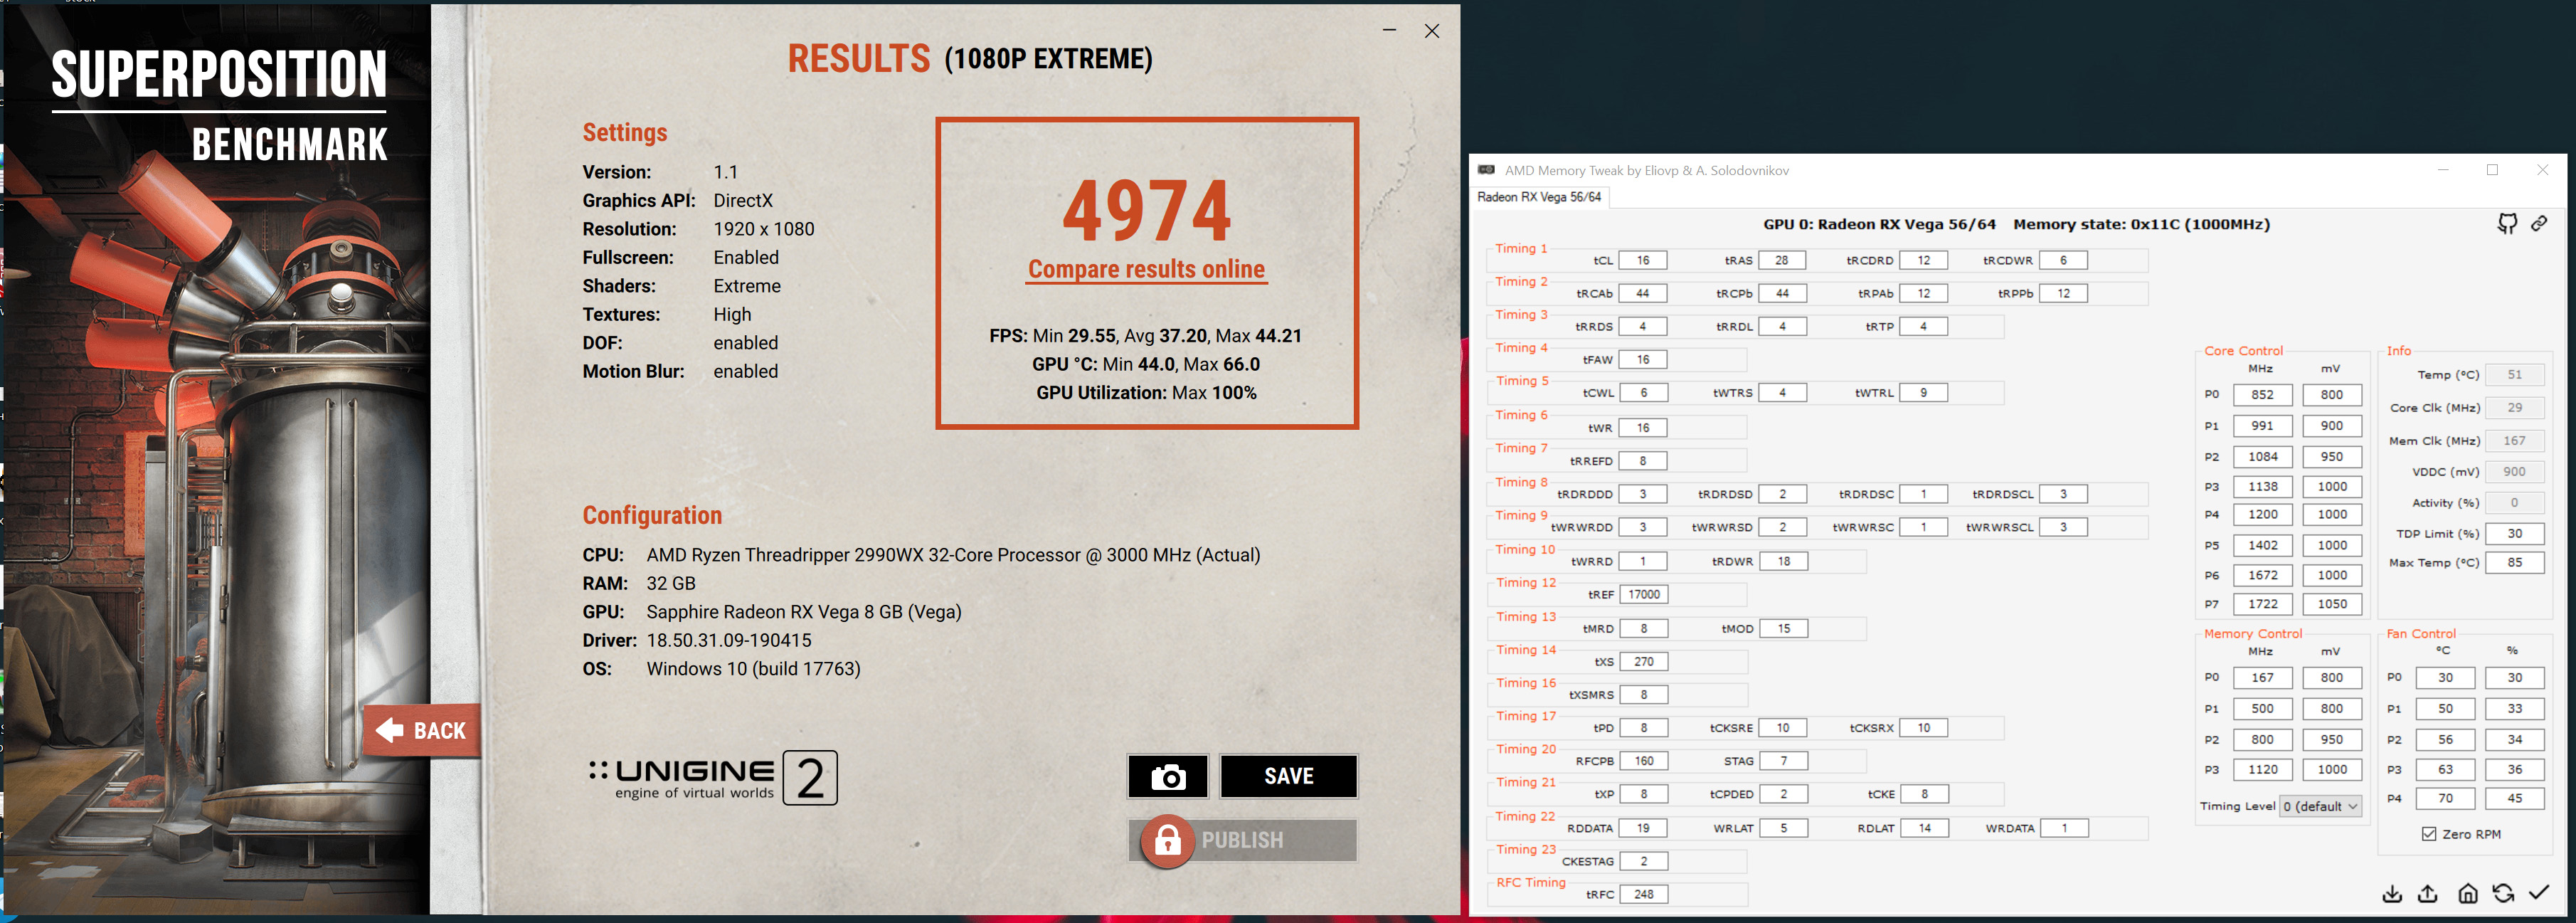The image size is (2576, 923).
Task: Take screenshot with camera icon button
Action: [1167, 776]
